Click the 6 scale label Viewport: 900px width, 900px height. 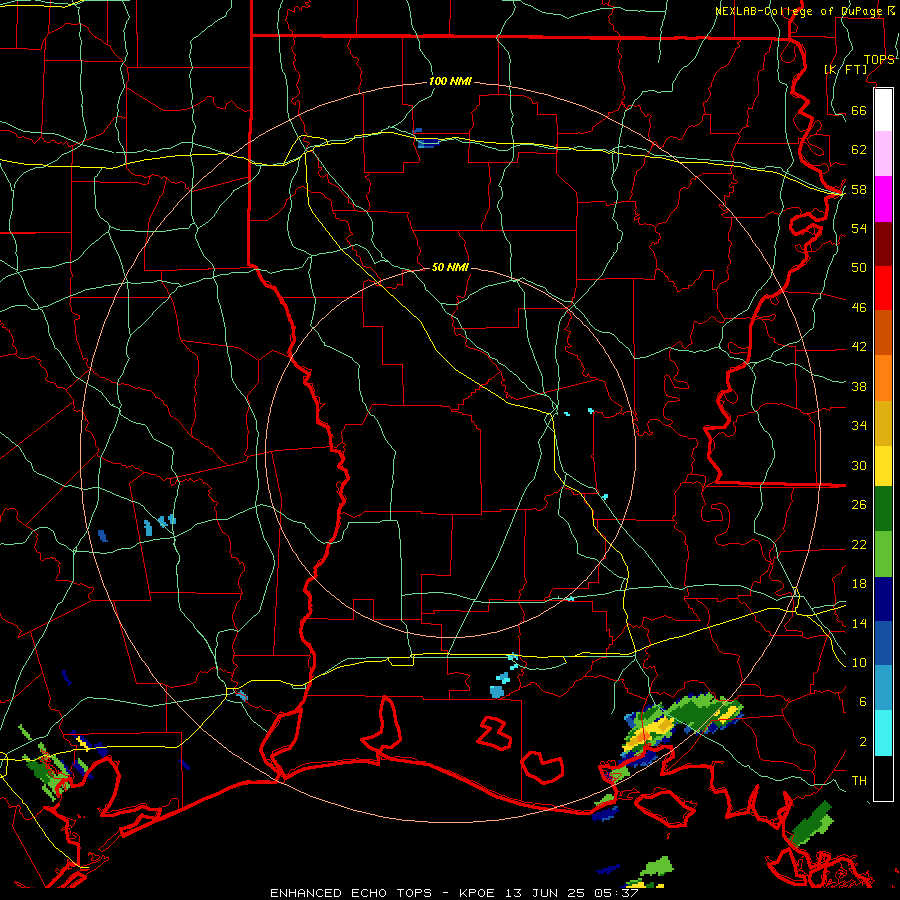click(x=863, y=702)
